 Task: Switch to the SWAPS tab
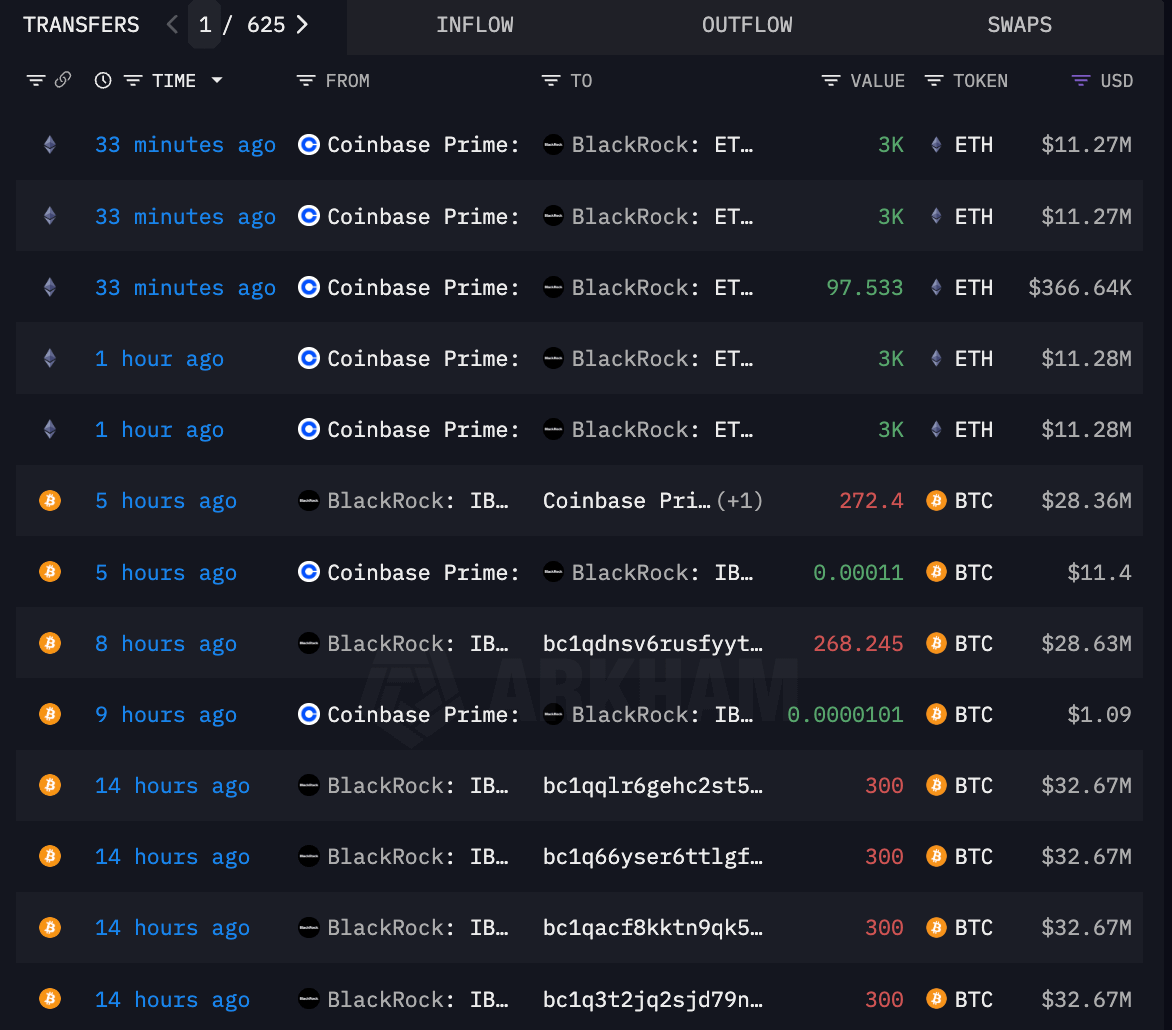[x=1020, y=25]
